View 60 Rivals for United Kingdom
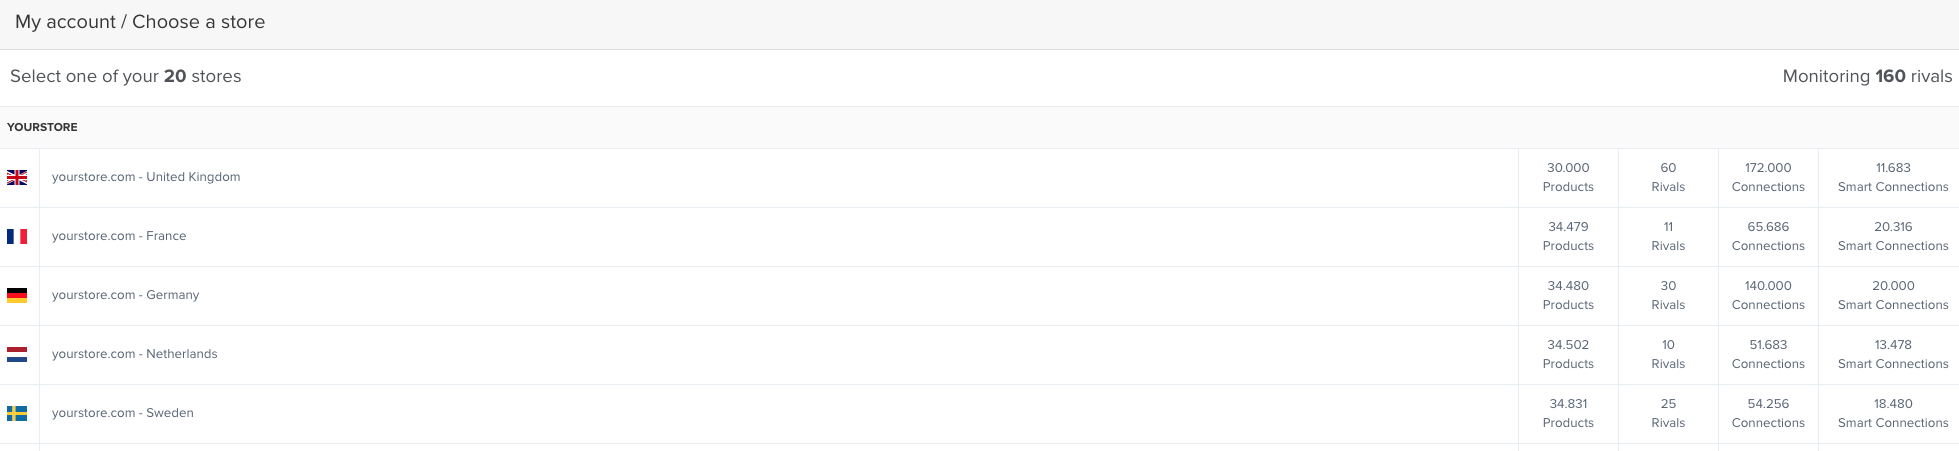The height and width of the screenshot is (451, 1959). click(x=1668, y=177)
